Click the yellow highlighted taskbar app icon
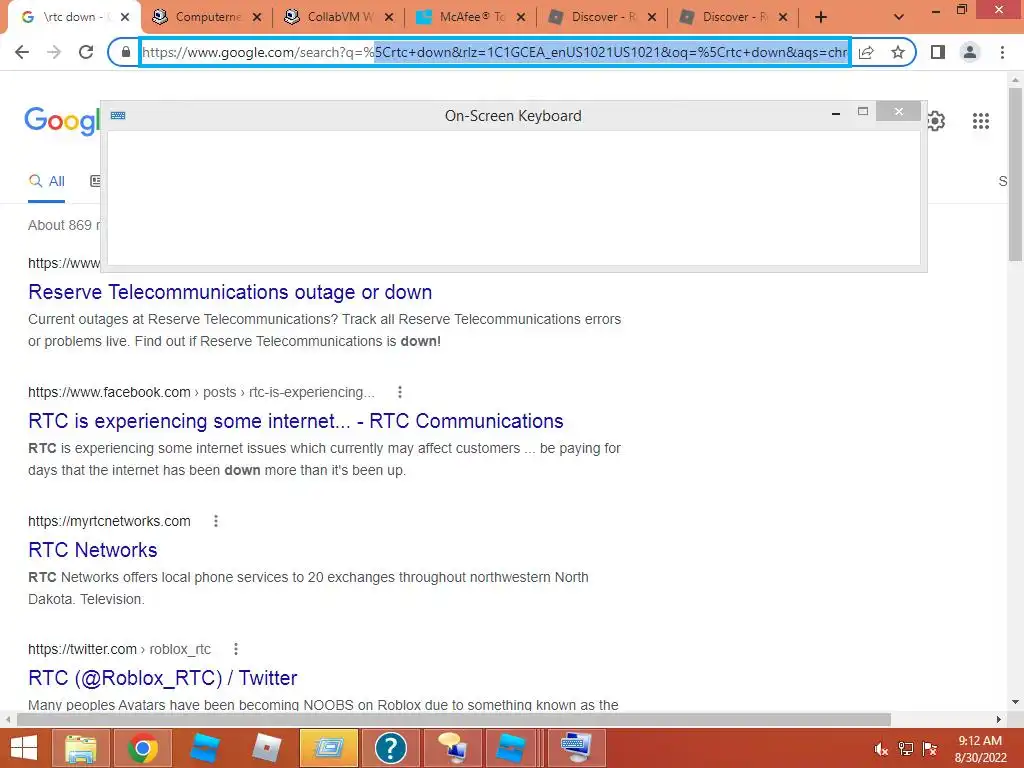The image size is (1024, 768). tap(329, 748)
